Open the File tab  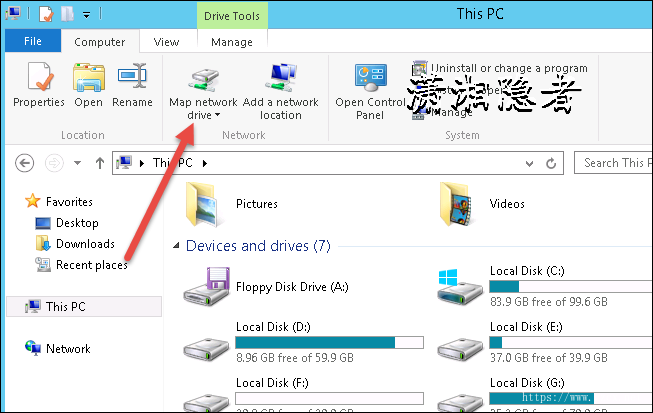(33, 41)
